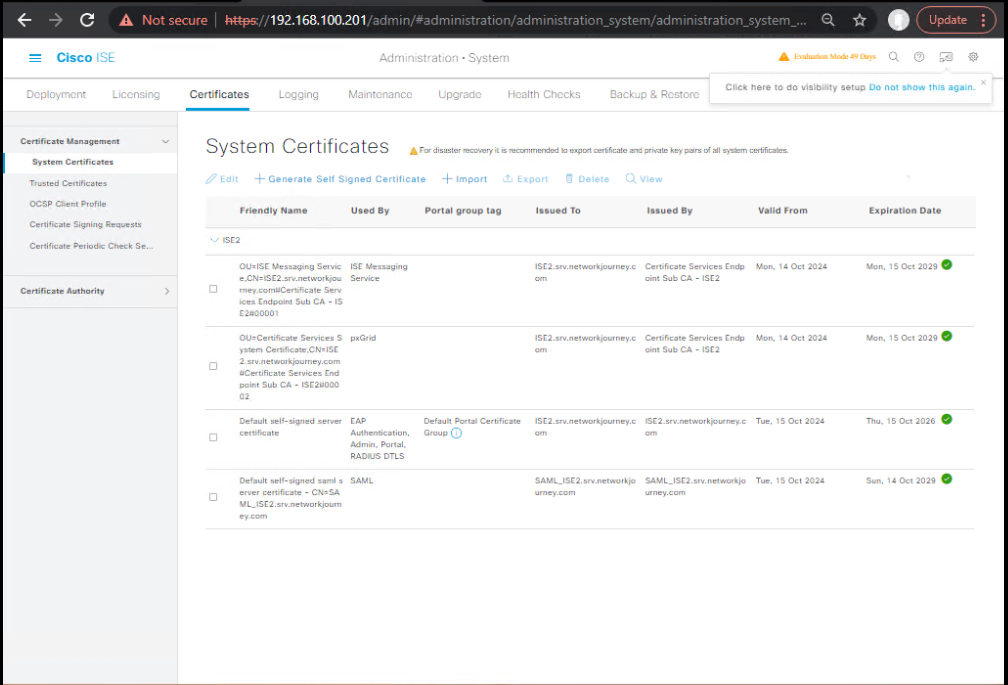This screenshot has width=1008, height=685.
Task: Switch to the Deployment tab
Action: pos(56,94)
